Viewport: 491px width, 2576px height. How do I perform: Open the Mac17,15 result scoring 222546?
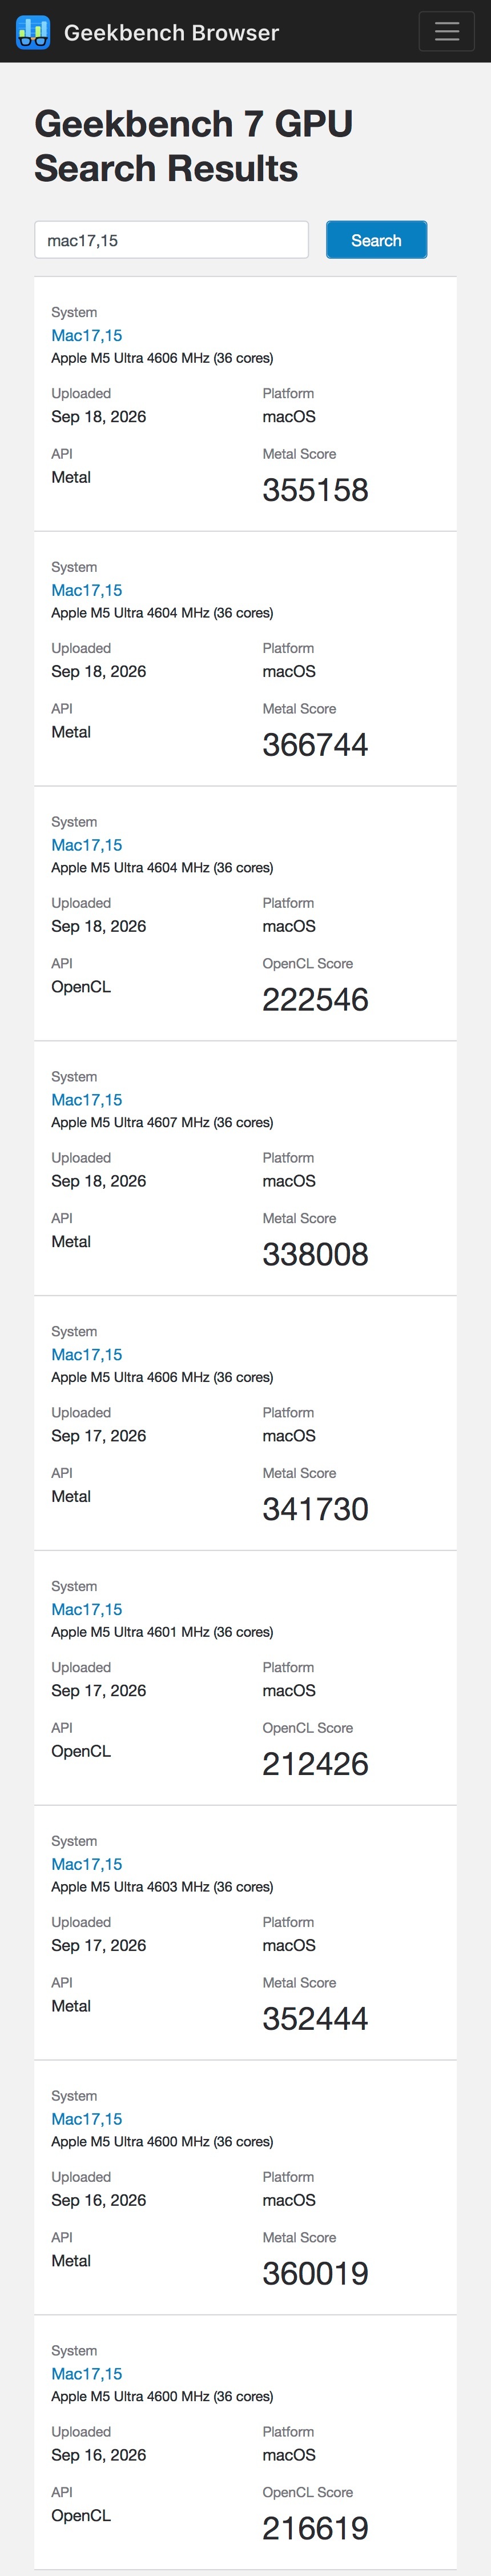tap(87, 846)
